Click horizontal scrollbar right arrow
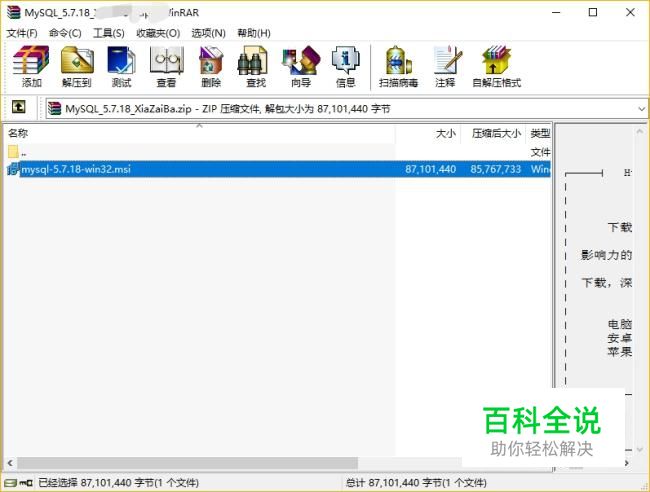Image resolution: width=650 pixels, height=492 pixels. tap(627, 463)
